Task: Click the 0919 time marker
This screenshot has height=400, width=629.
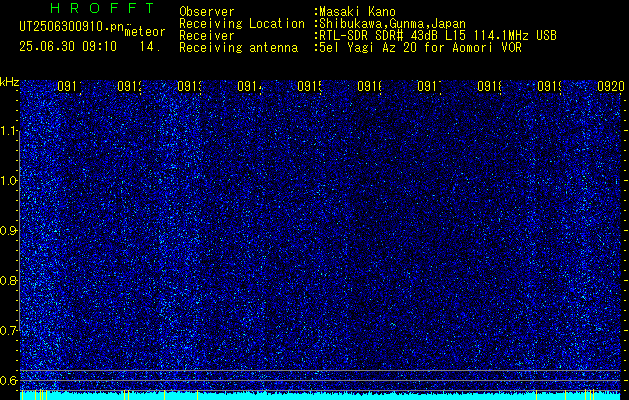Action: [549, 86]
